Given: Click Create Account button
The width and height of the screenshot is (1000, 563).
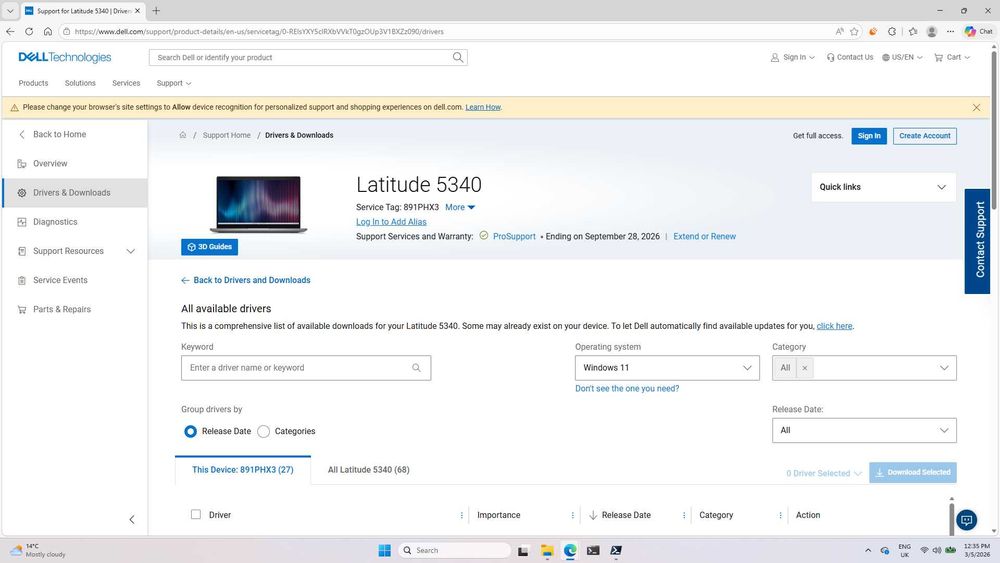Looking at the screenshot, I should click(x=924, y=136).
